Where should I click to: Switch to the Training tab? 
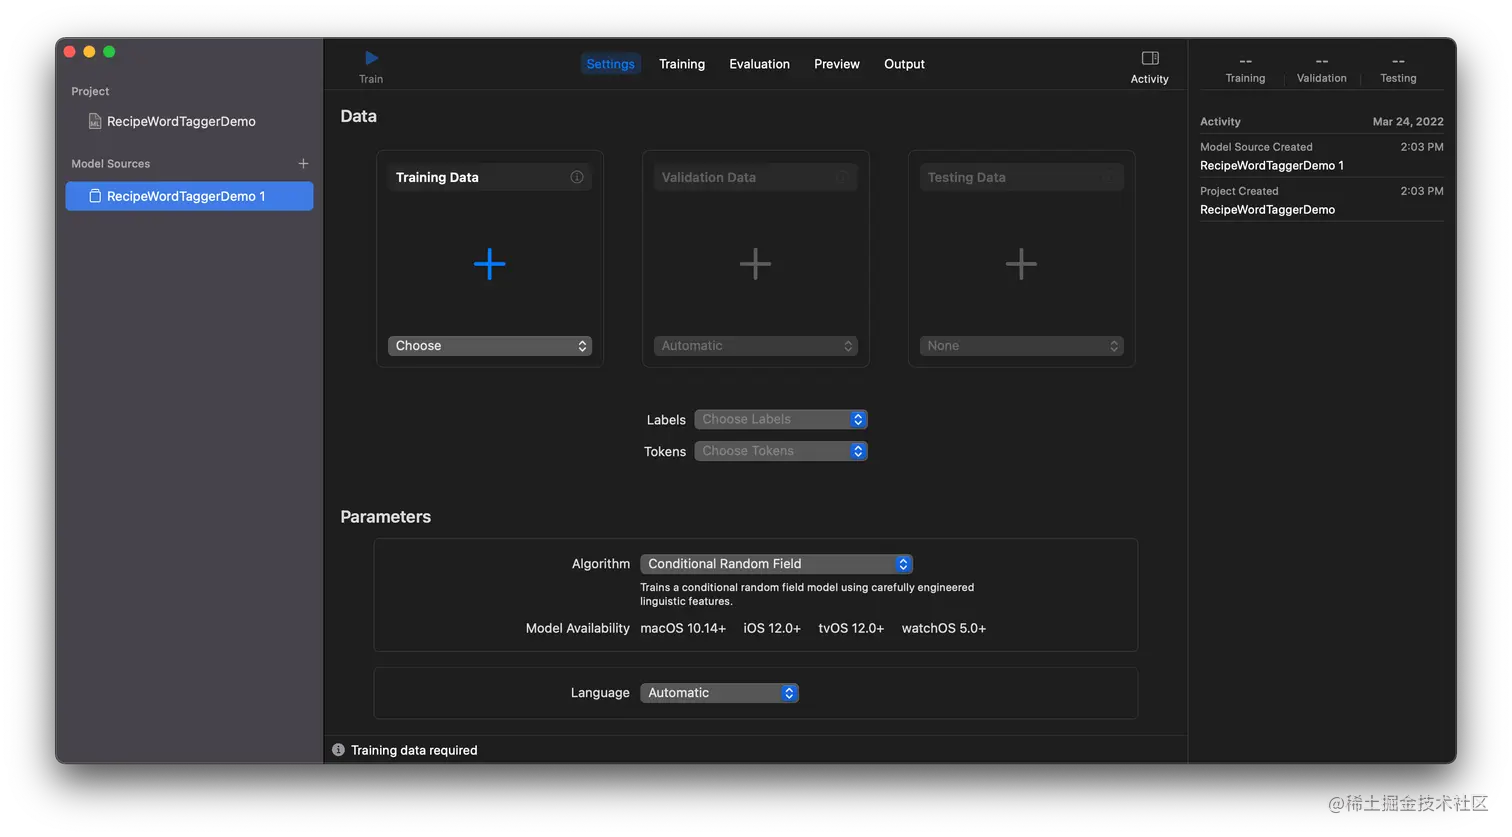(681, 63)
